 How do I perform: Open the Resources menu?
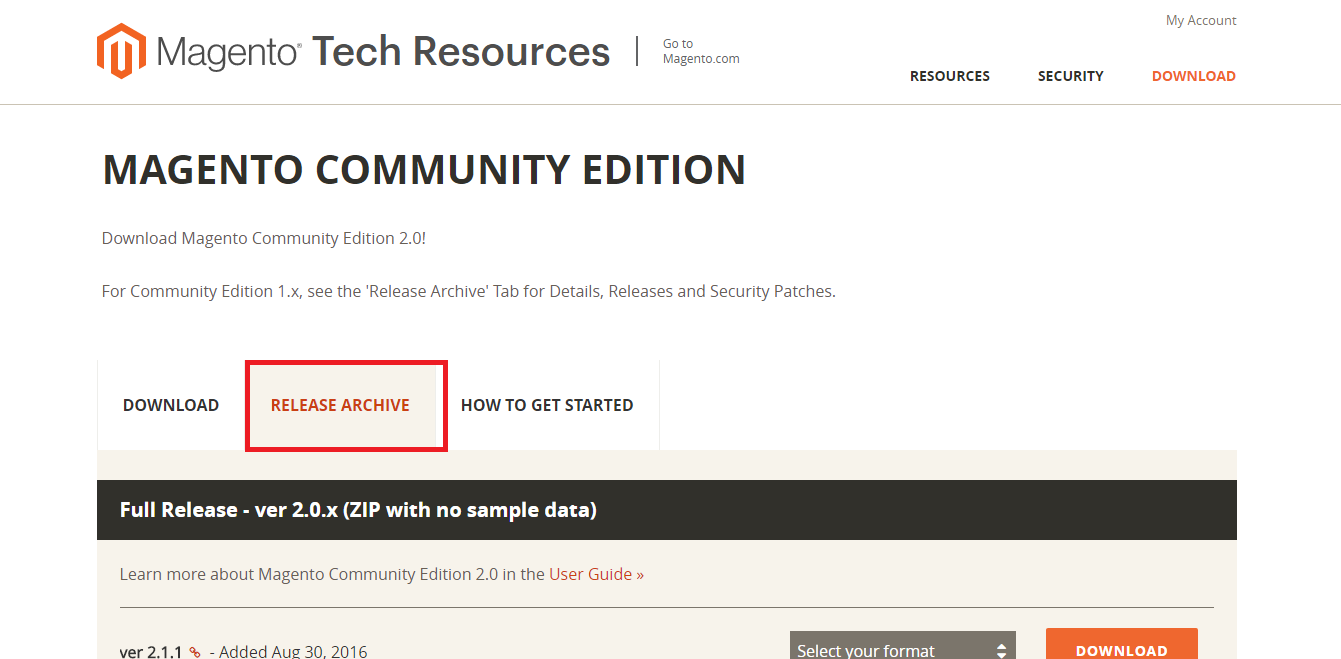(950, 76)
